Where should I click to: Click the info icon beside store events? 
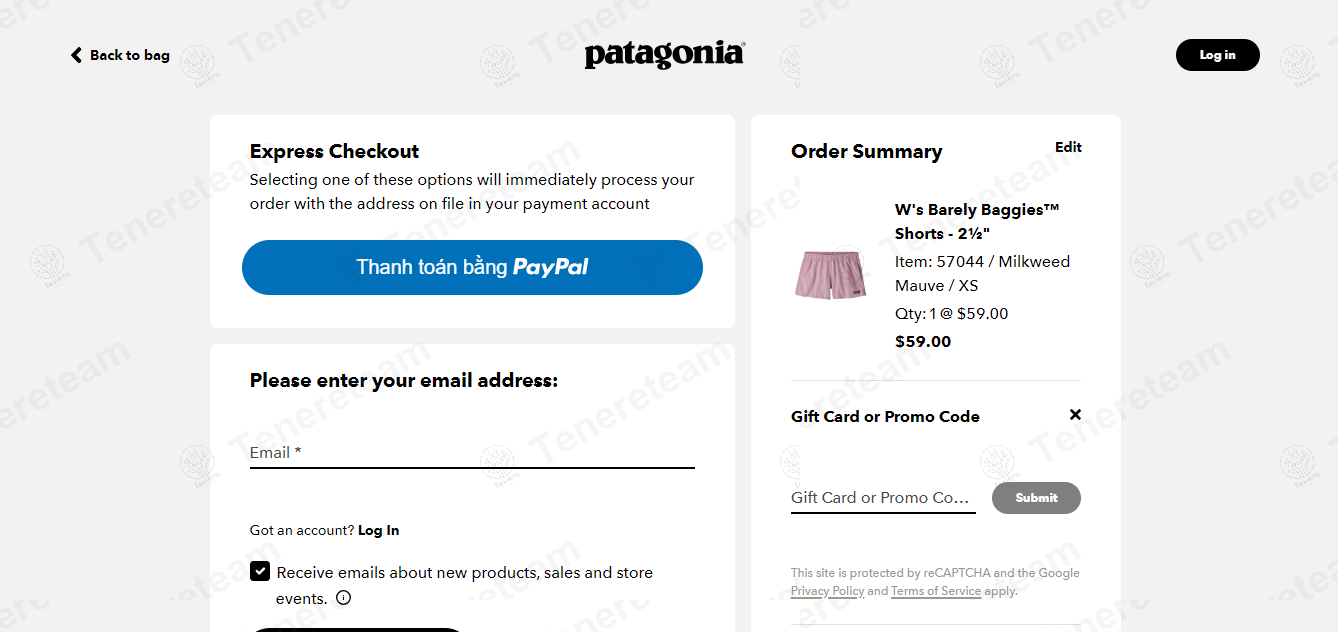(x=343, y=598)
